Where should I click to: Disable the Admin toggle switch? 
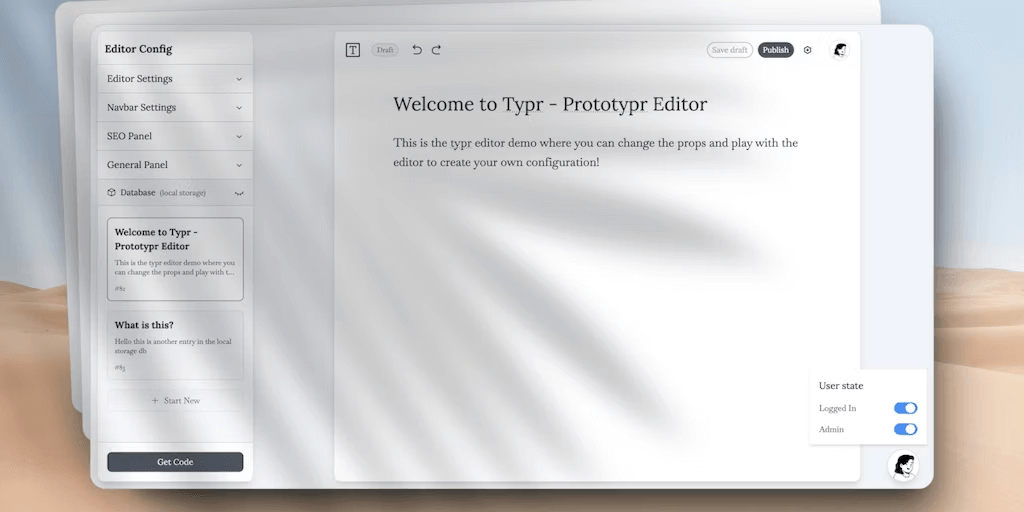click(x=905, y=429)
